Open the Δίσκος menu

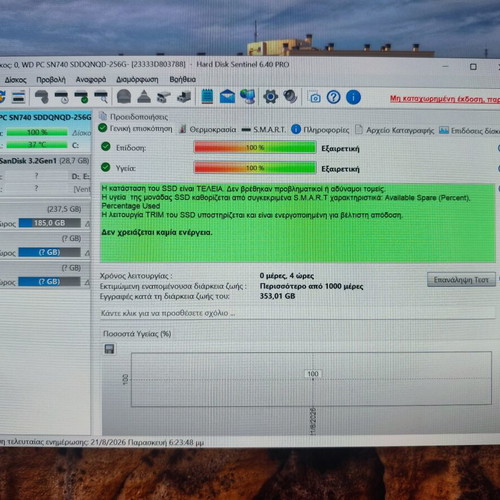point(15,80)
